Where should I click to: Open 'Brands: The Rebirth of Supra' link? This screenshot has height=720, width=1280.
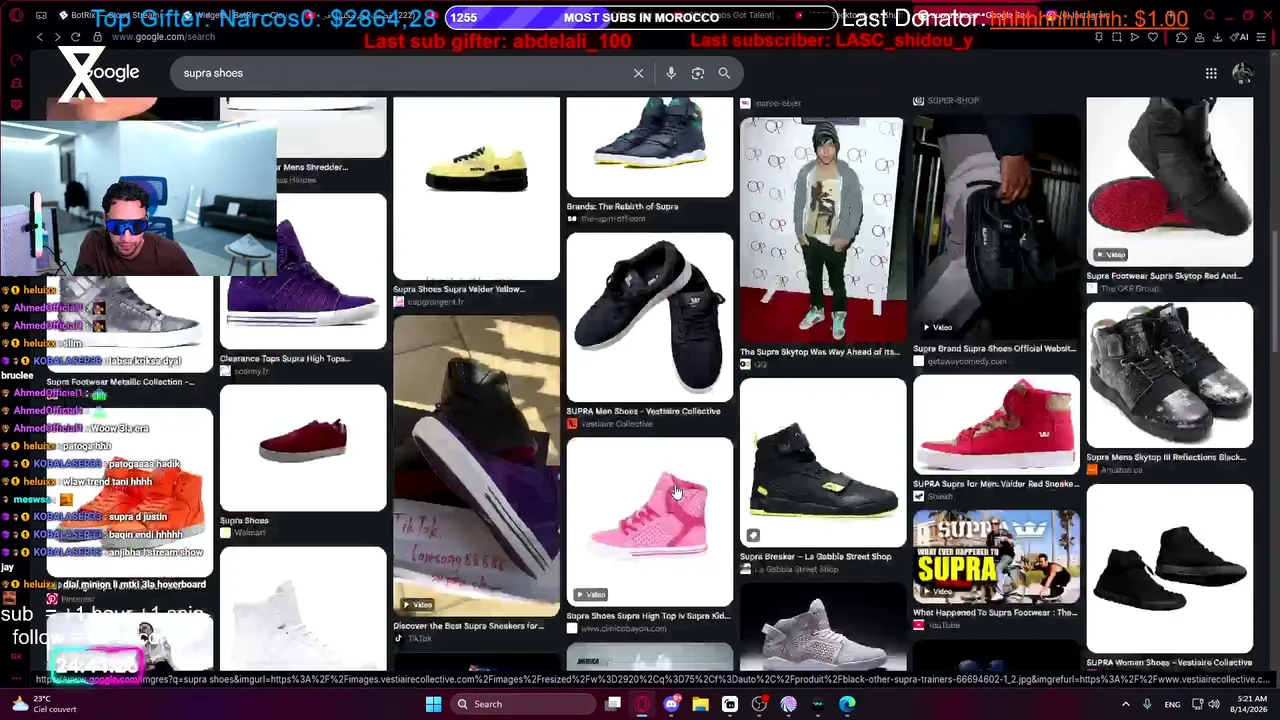[x=623, y=207]
